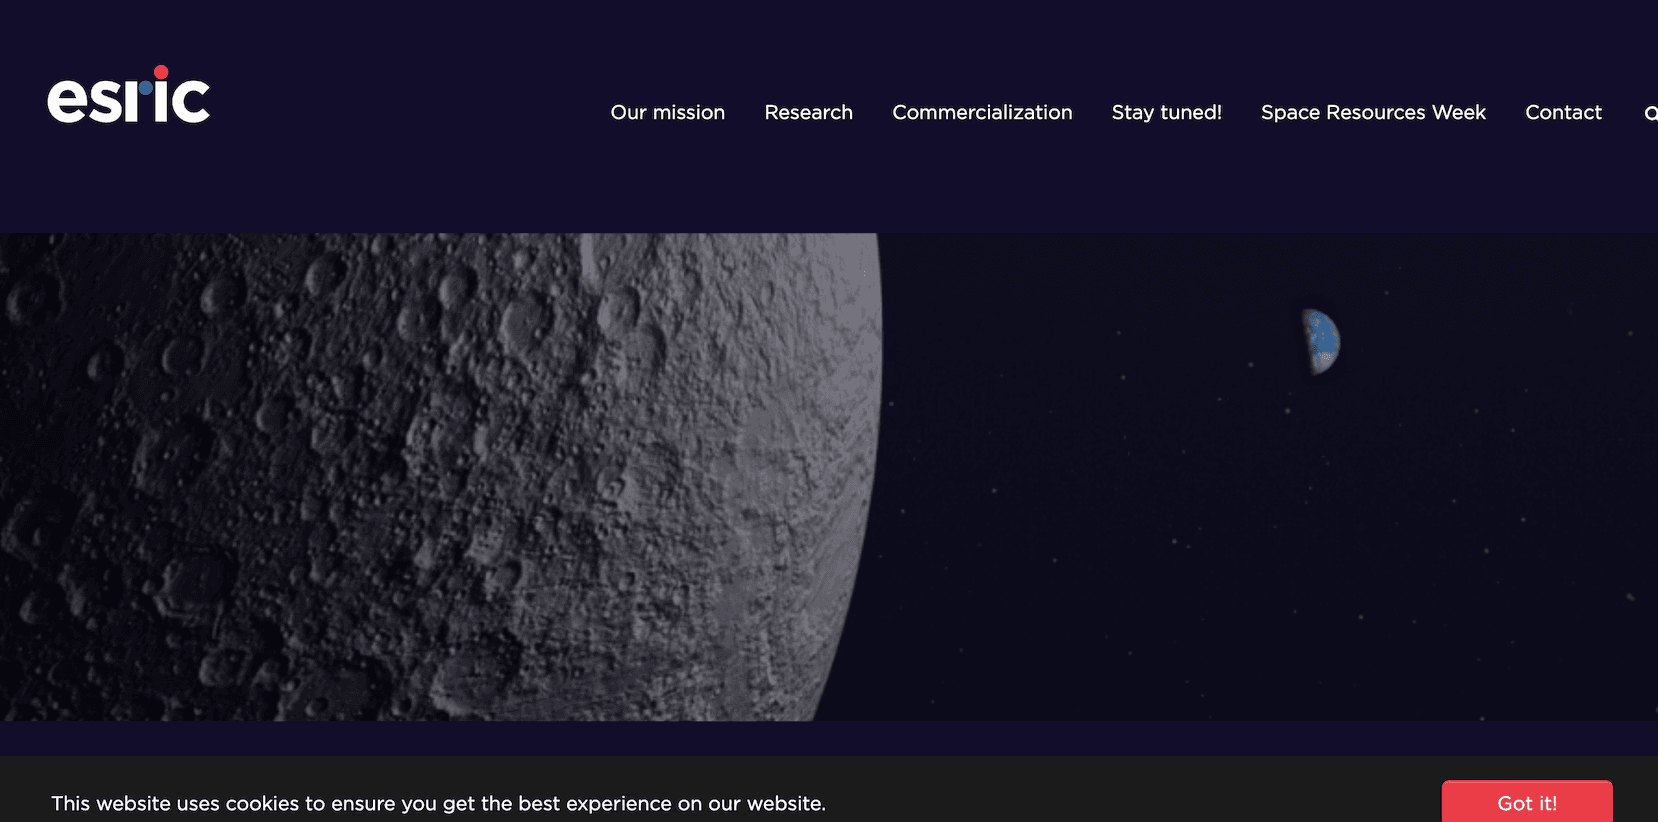
Task: Click the red dot on esric logo
Action: point(161,72)
